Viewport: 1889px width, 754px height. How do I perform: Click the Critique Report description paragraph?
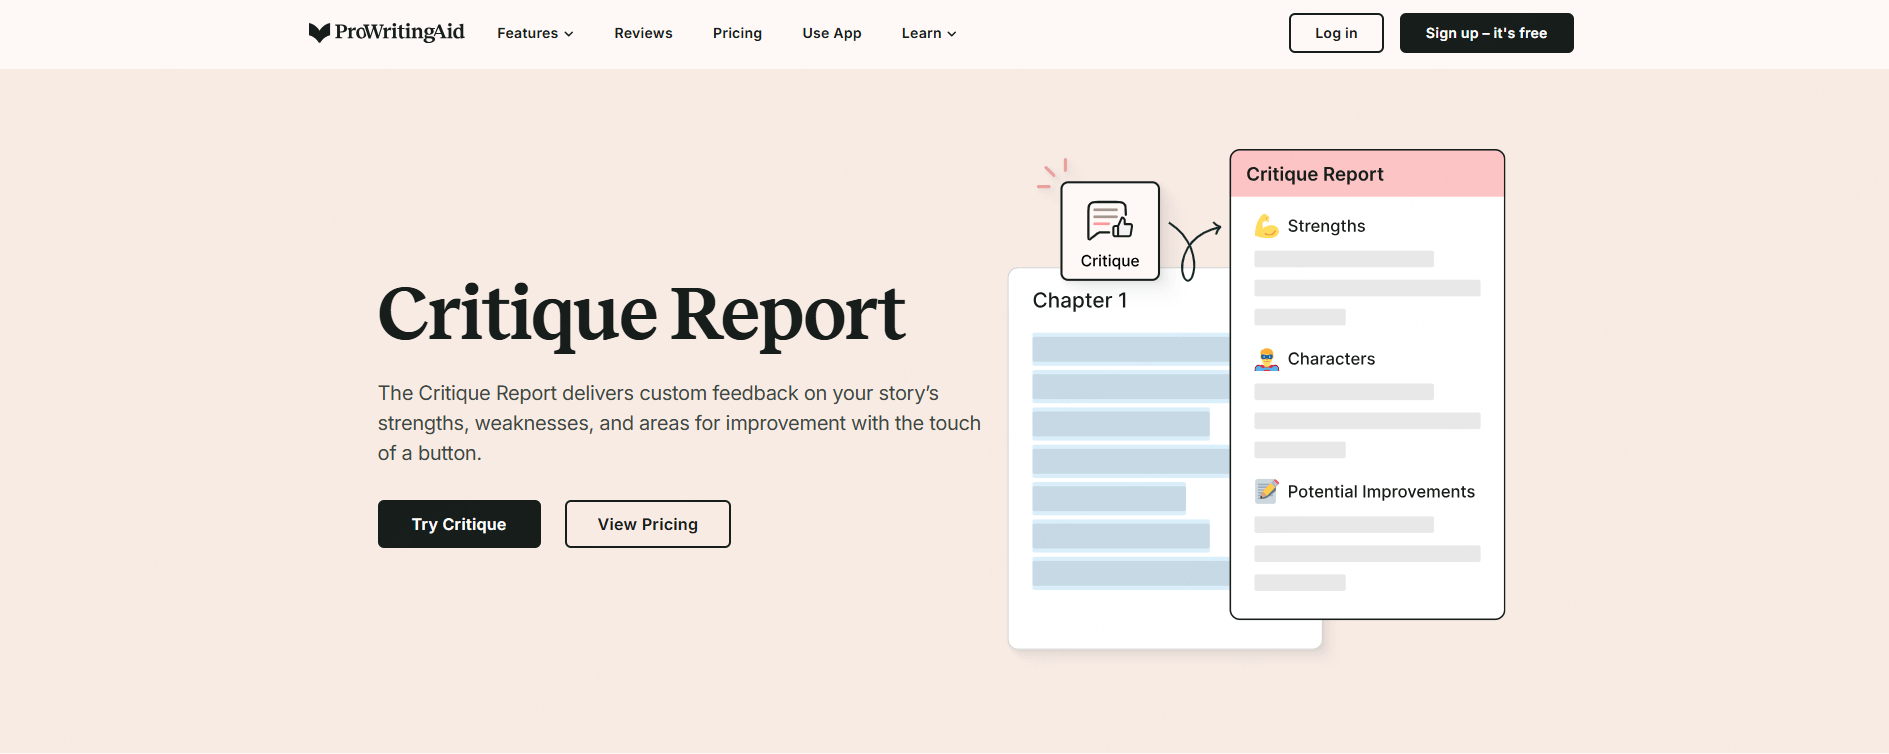(x=679, y=423)
